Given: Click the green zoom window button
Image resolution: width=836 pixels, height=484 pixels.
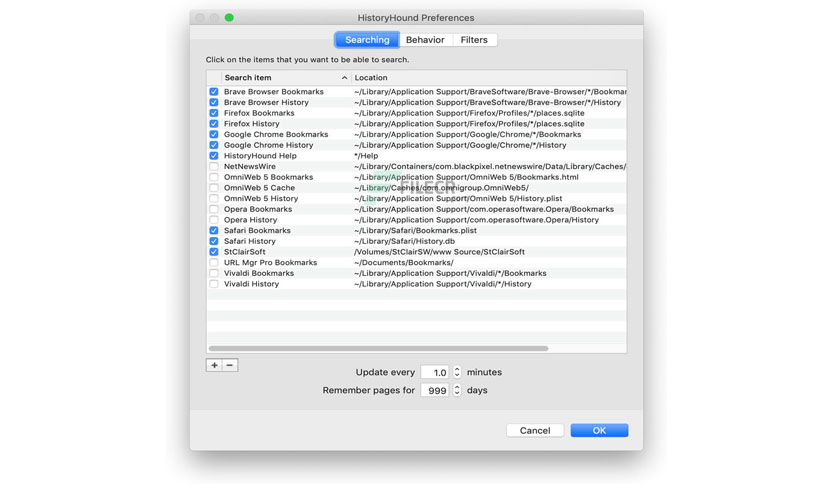Looking at the screenshot, I should [229, 18].
